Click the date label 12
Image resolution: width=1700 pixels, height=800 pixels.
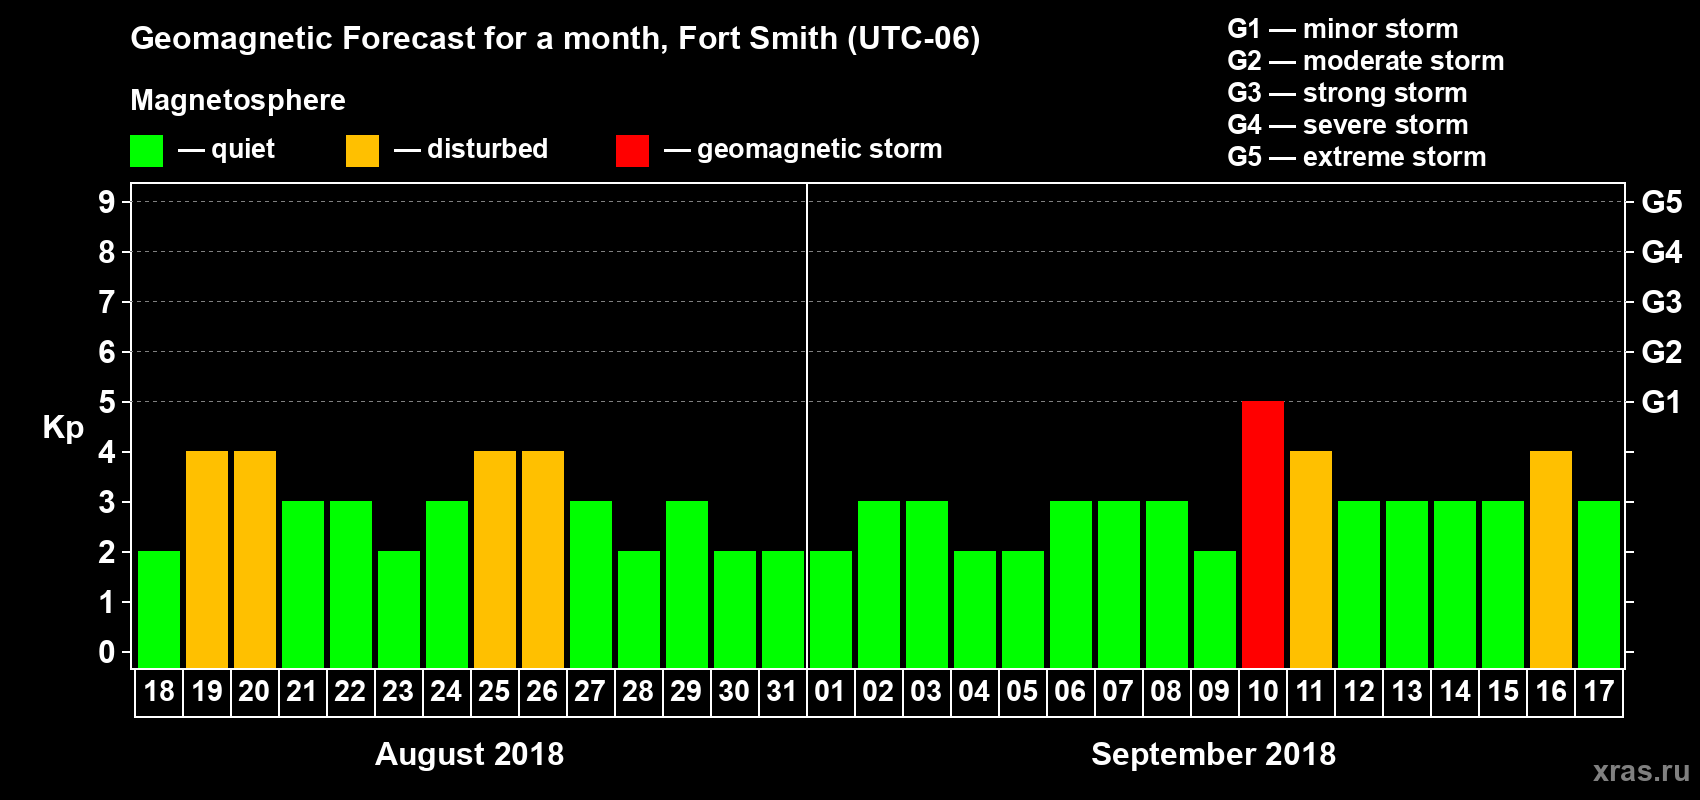pos(1359,692)
